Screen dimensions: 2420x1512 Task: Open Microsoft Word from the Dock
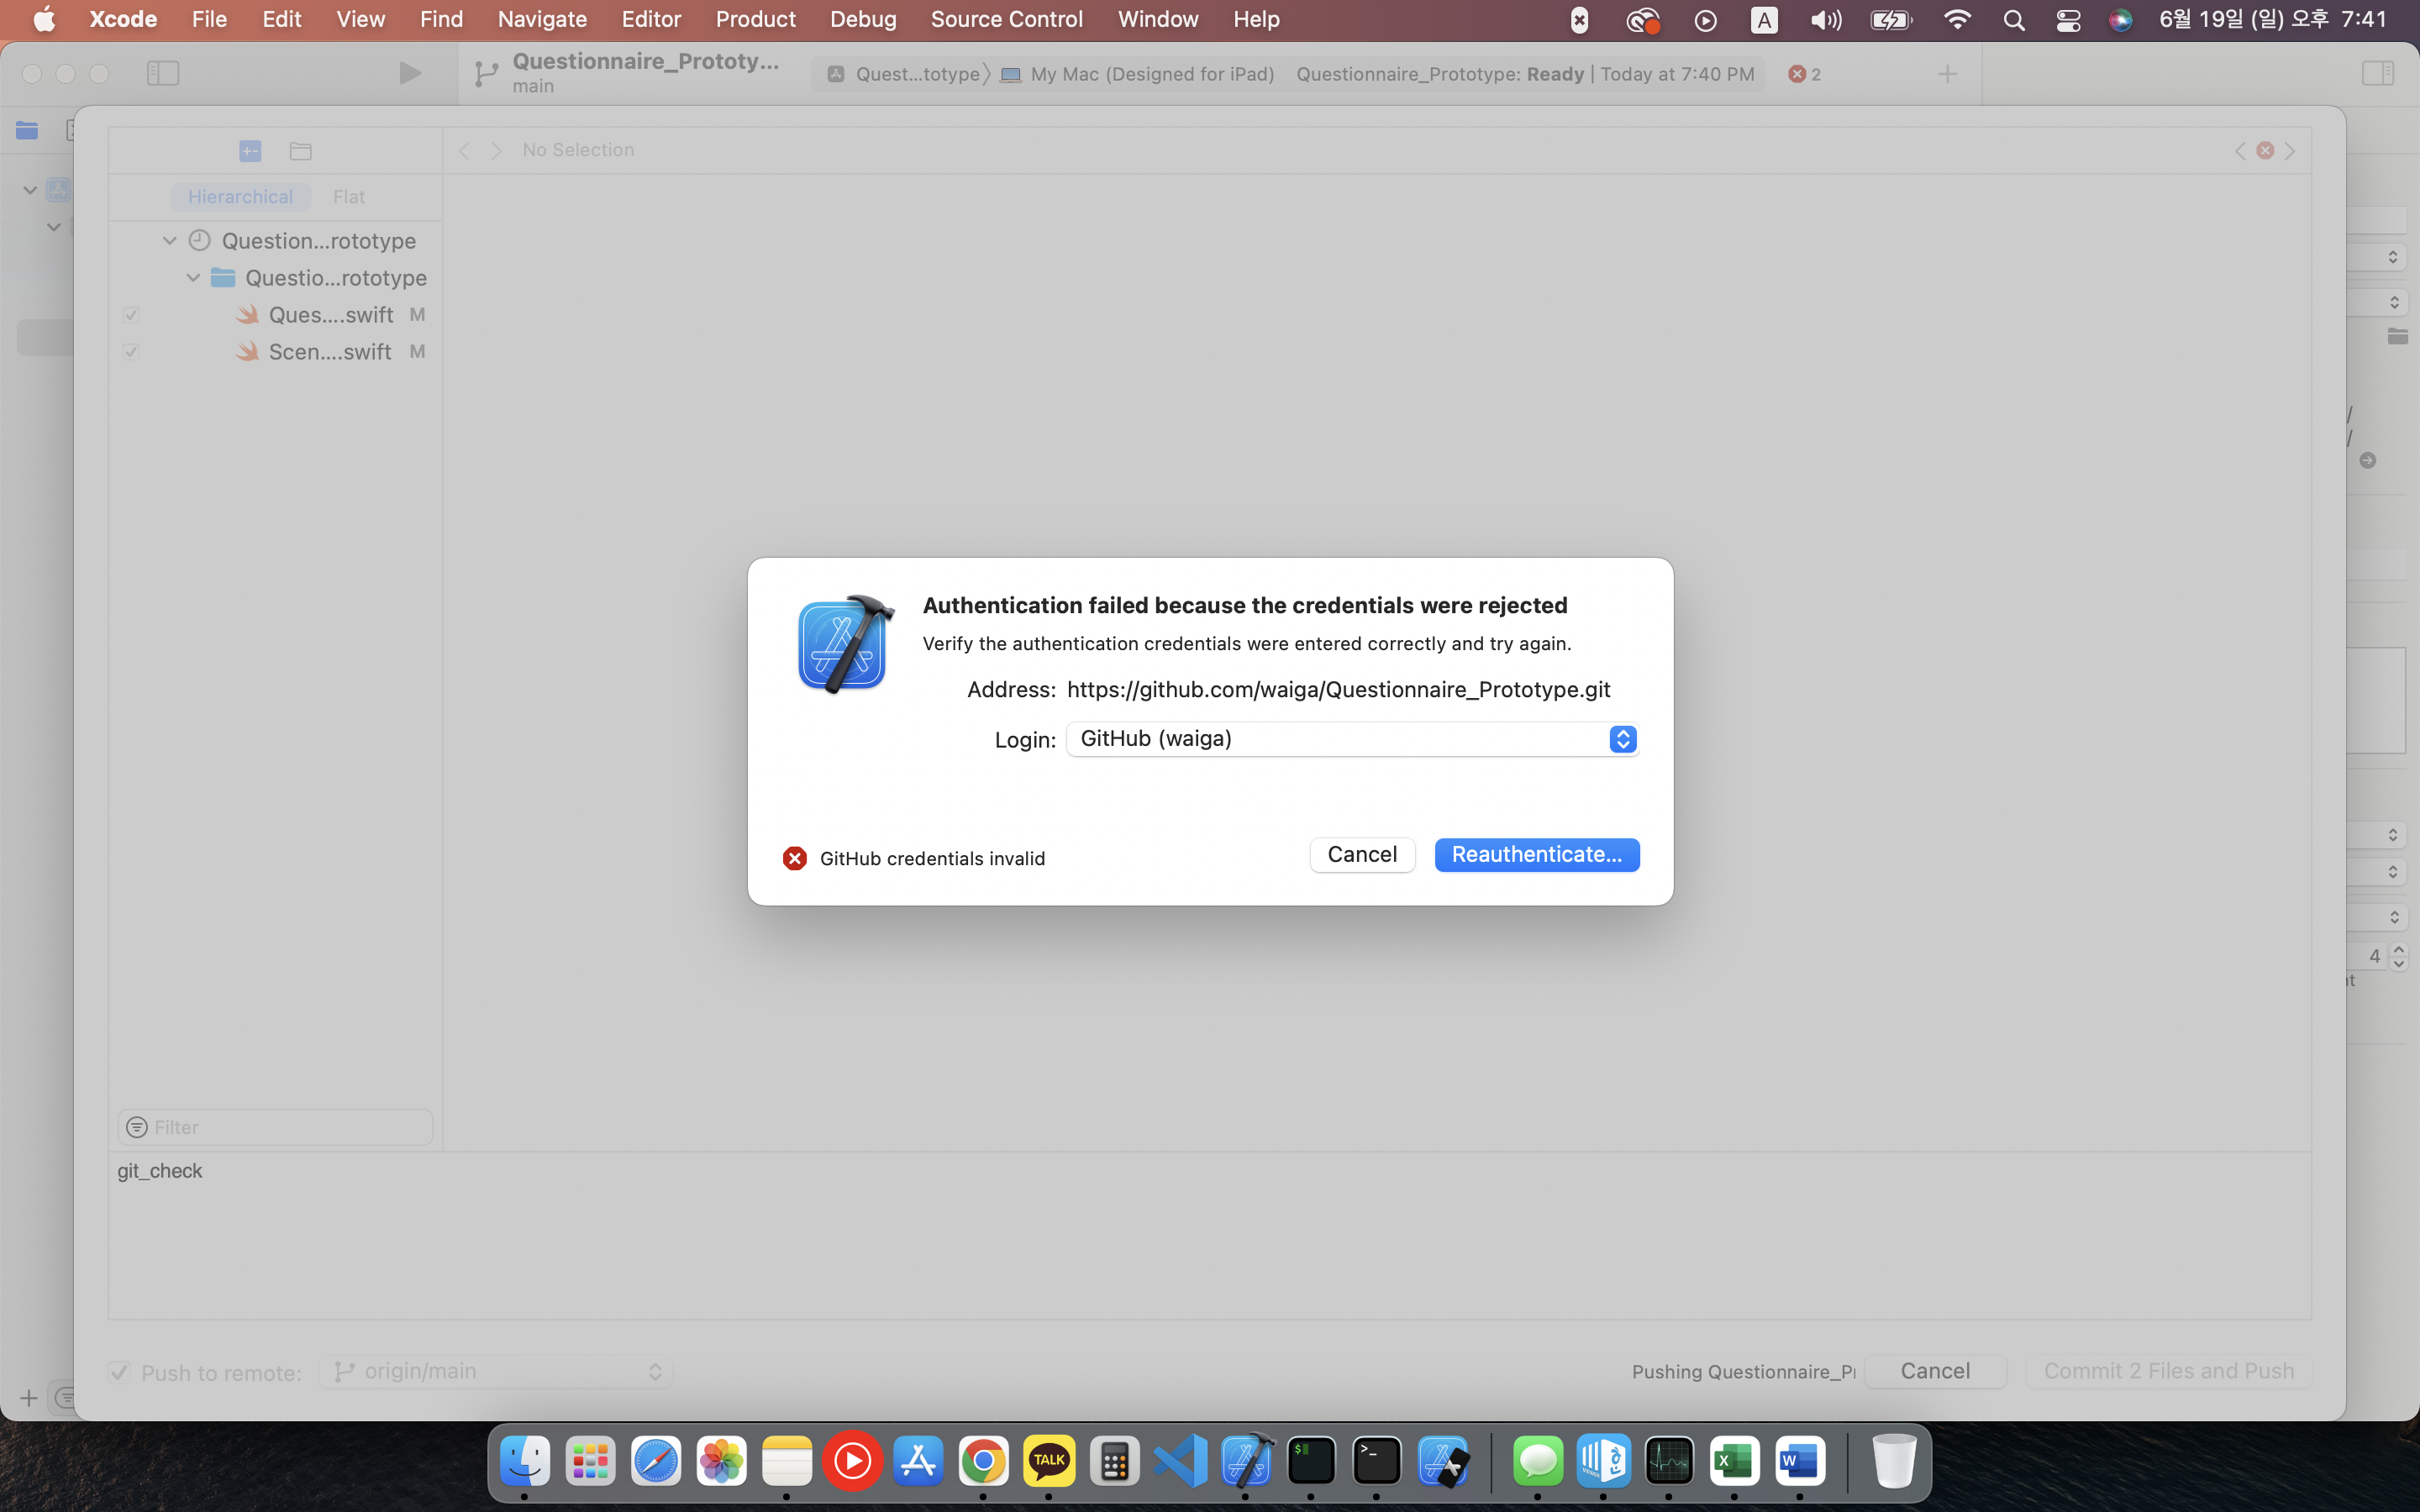tap(1800, 1461)
